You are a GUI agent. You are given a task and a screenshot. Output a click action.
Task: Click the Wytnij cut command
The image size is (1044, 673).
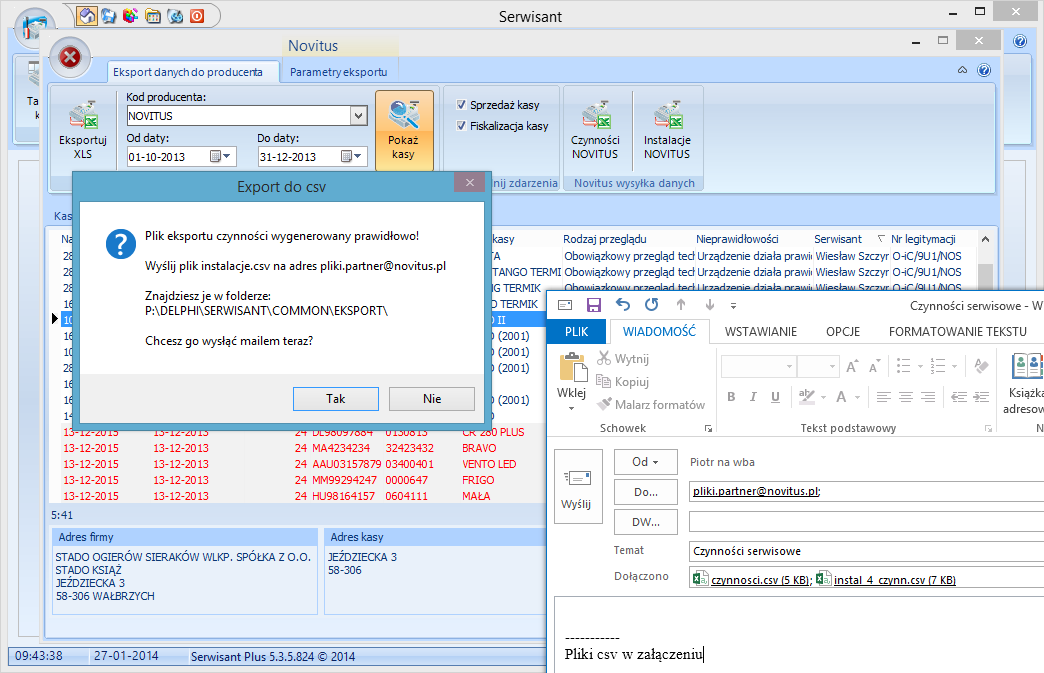tap(623, 359)
